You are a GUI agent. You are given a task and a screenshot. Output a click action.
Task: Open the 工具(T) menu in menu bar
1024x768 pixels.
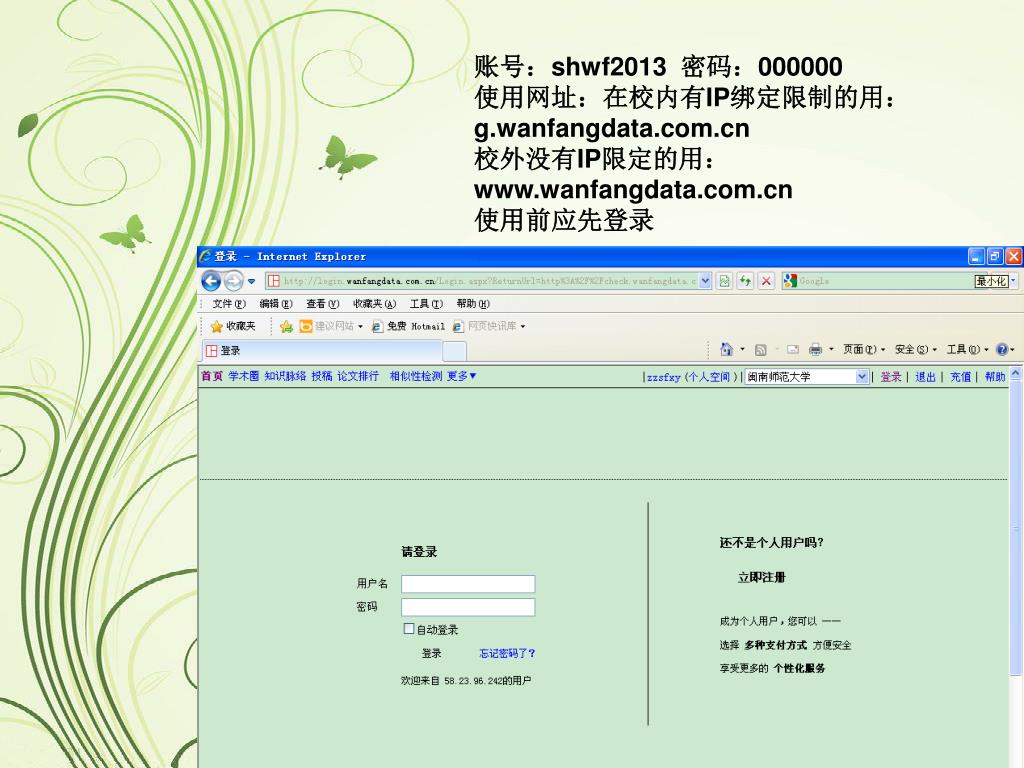click(x=426, y=304)
